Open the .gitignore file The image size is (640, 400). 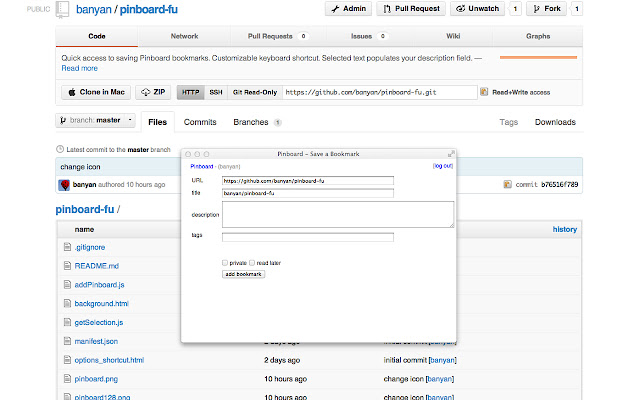pos(90,247)
